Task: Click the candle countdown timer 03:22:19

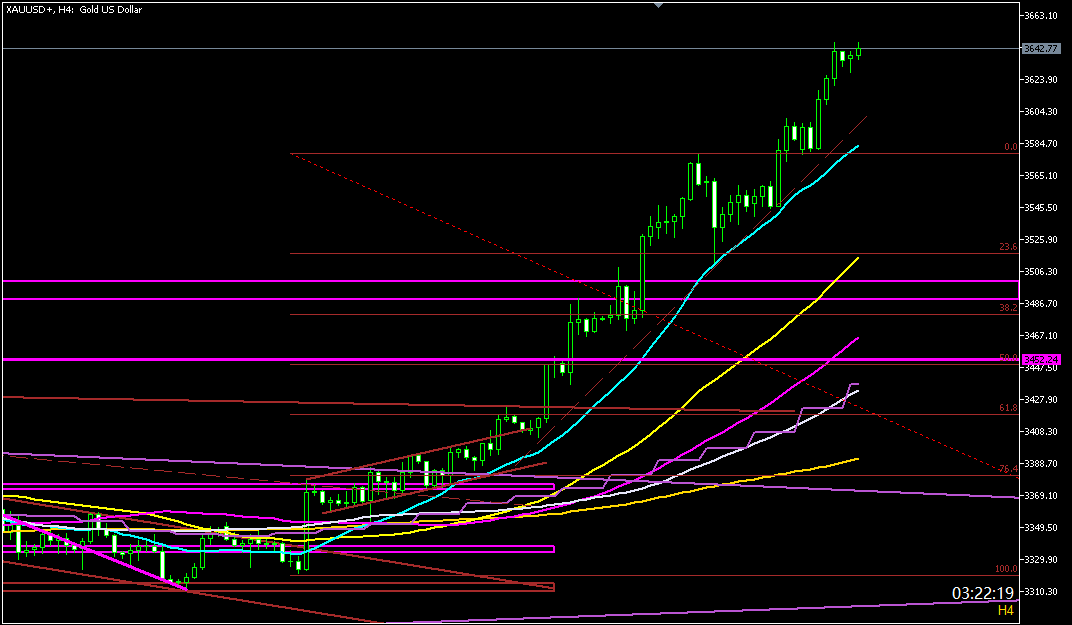Action: (984, 593)
